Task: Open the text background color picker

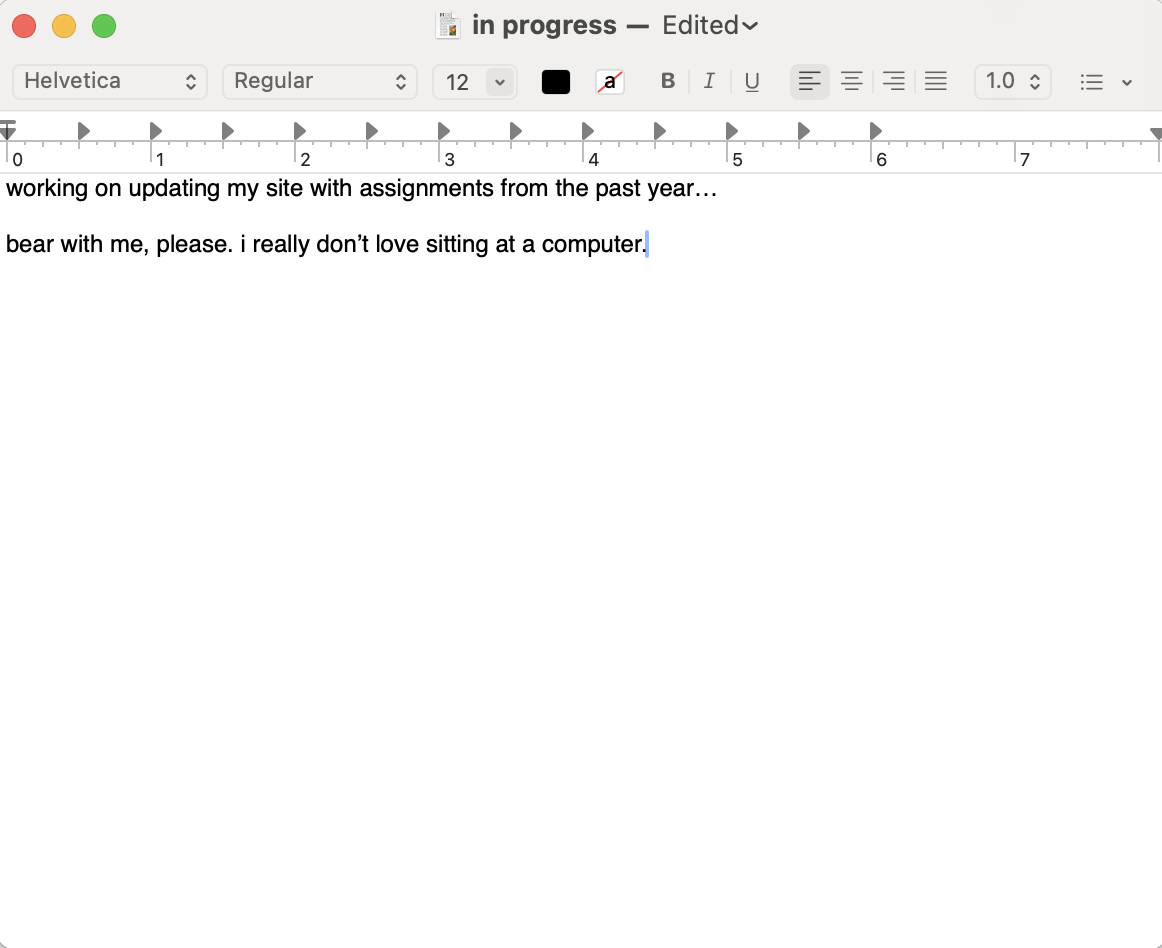Action: 610,82
